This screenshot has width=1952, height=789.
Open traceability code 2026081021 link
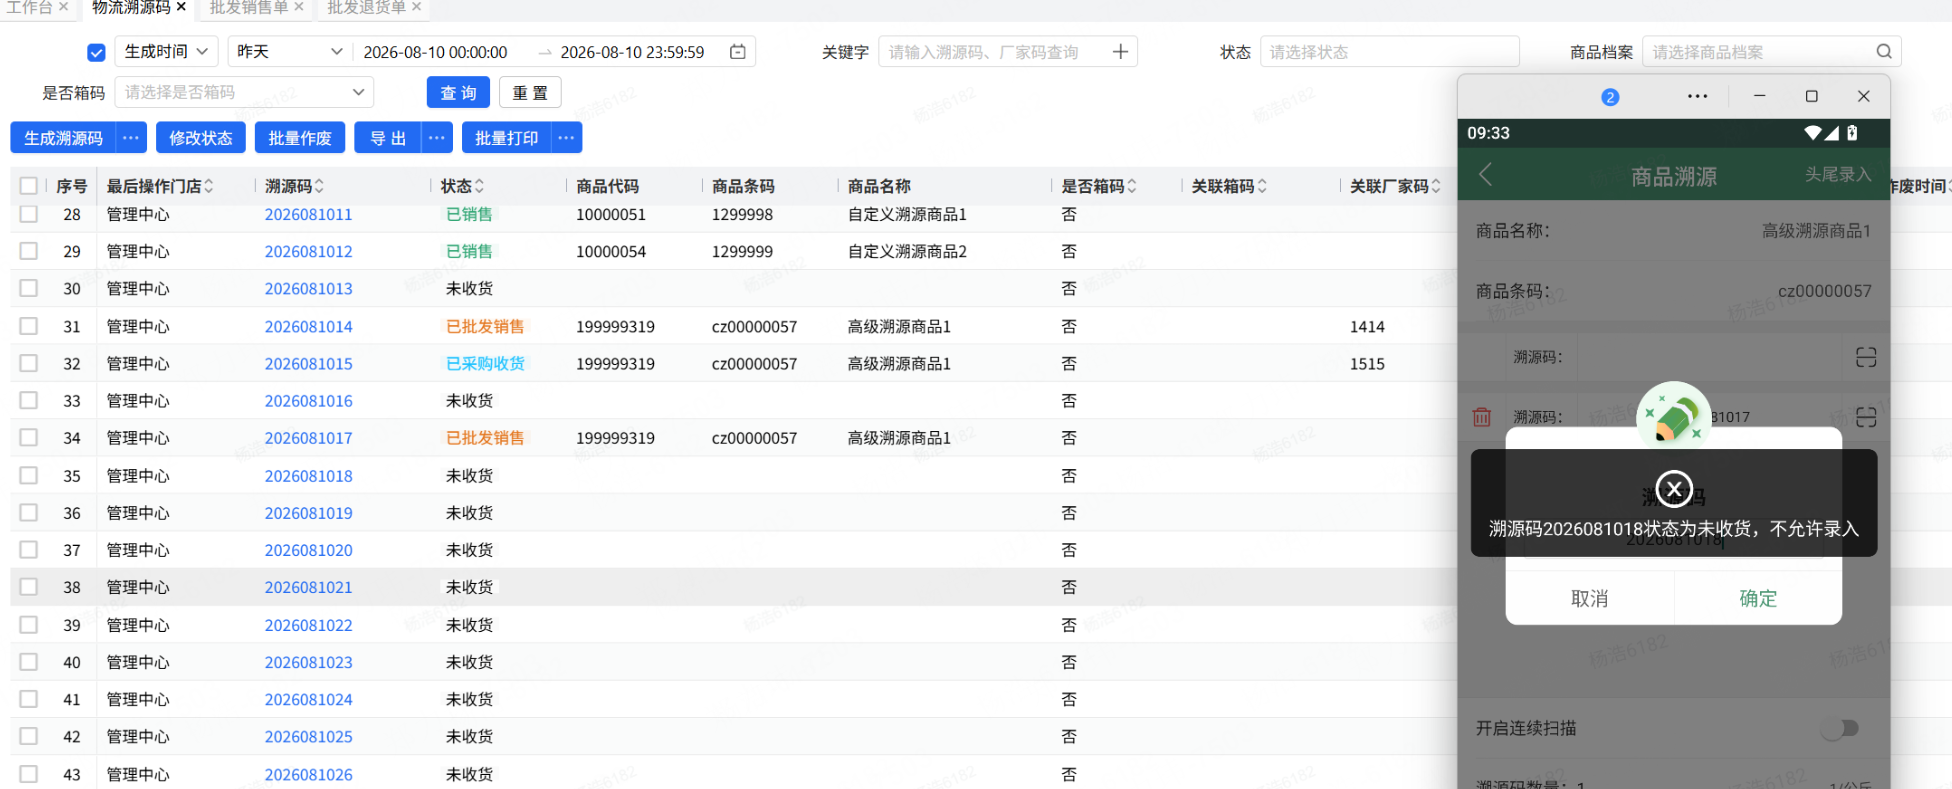308,587
